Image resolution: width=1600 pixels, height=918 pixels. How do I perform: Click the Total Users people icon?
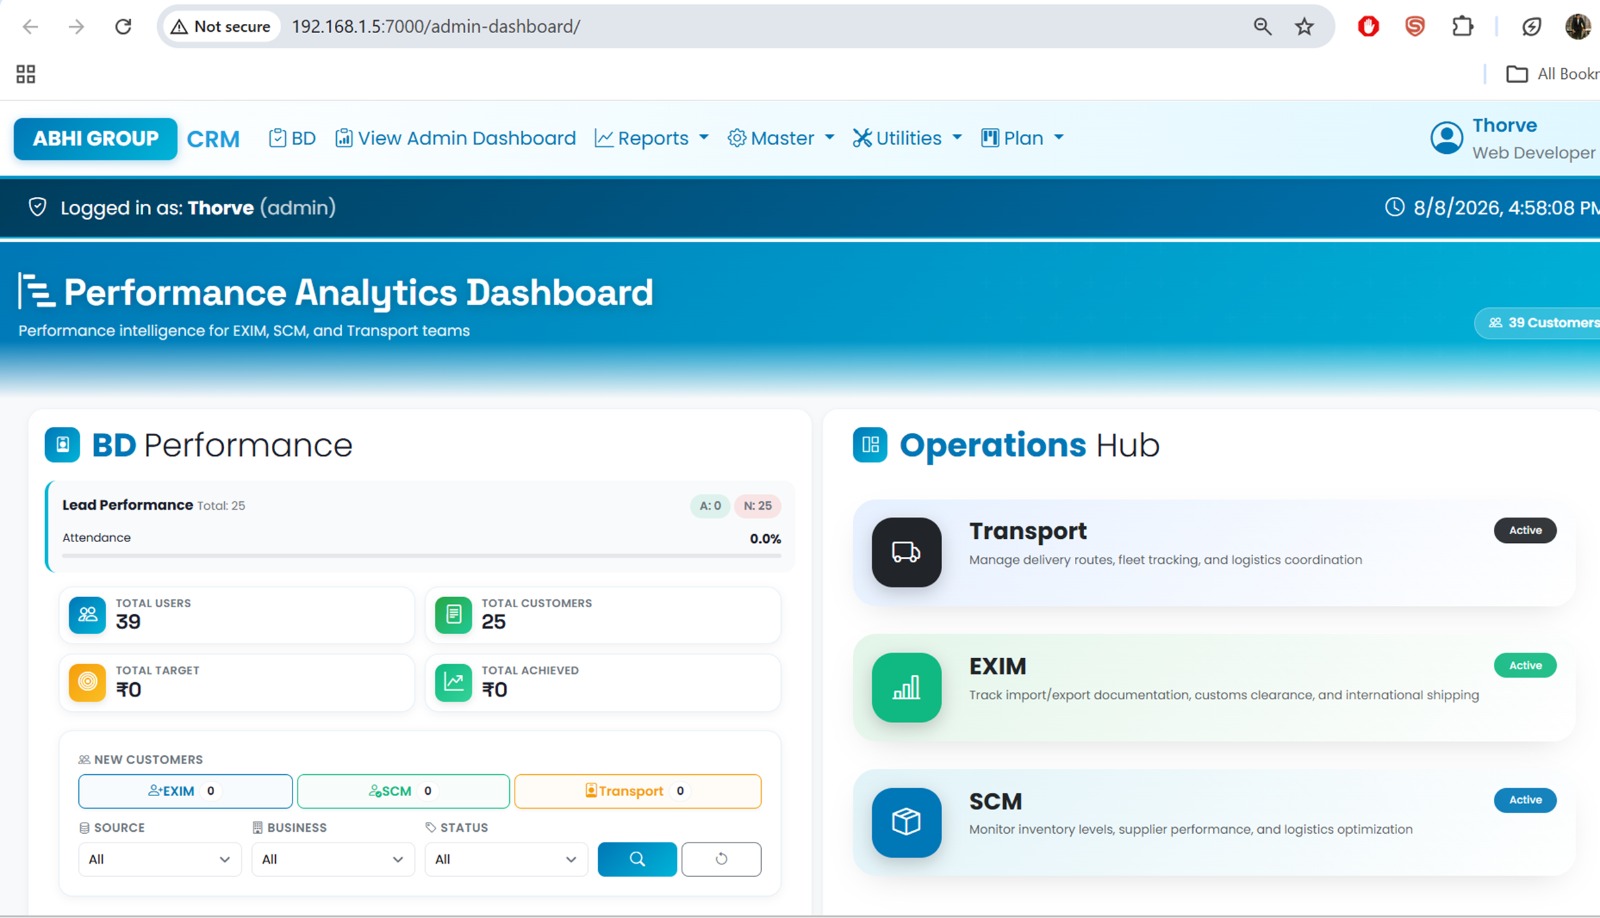click(87, 614)
